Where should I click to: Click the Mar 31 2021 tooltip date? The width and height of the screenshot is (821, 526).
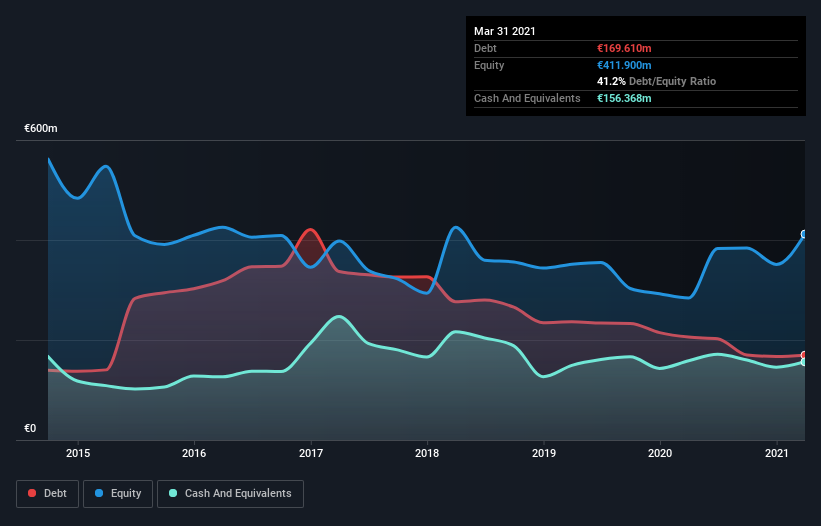pos(505,31)
